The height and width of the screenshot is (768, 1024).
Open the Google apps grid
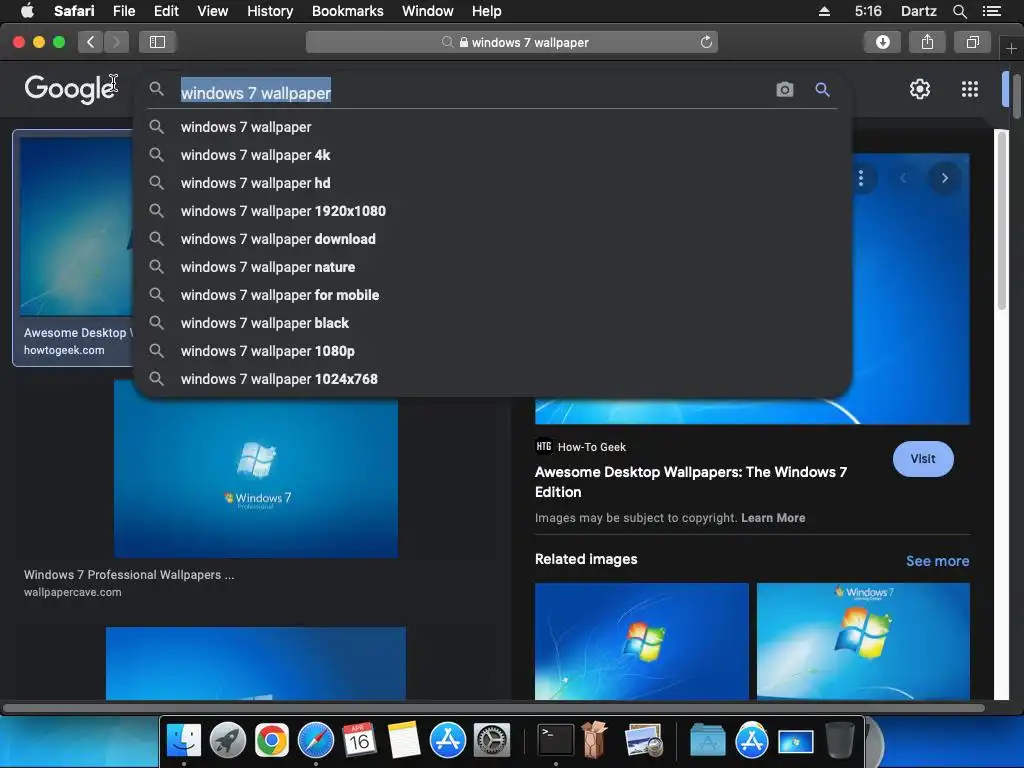(x=970, y=89)
